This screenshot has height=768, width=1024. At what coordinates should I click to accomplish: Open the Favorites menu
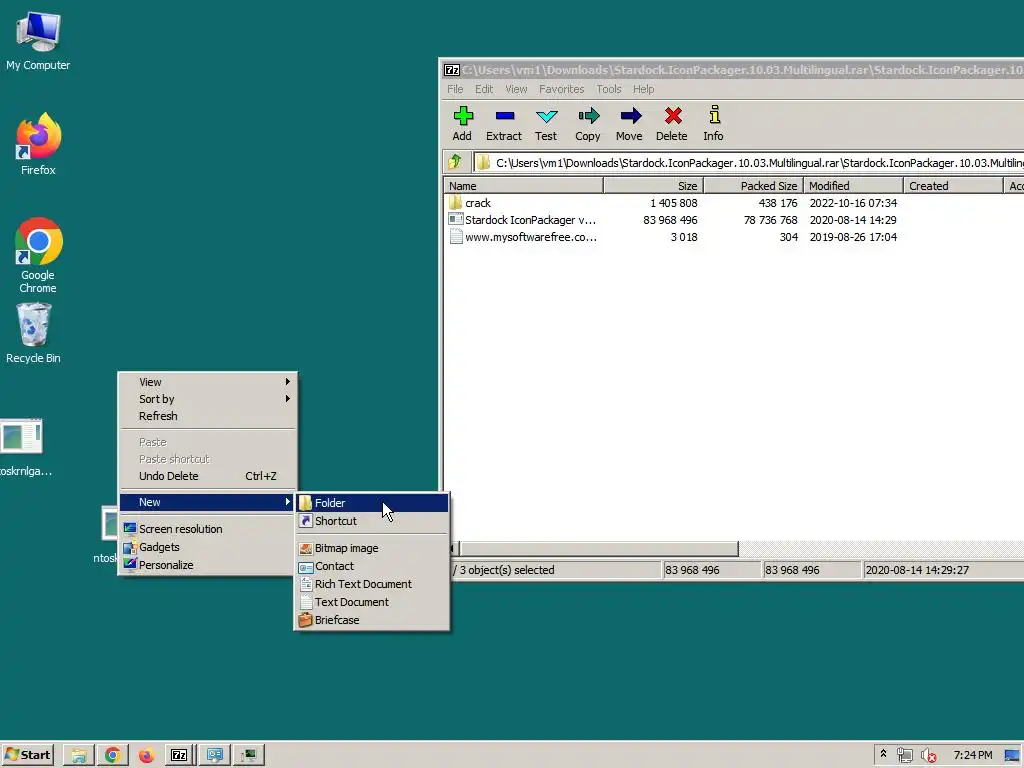[x=562, y=89]
